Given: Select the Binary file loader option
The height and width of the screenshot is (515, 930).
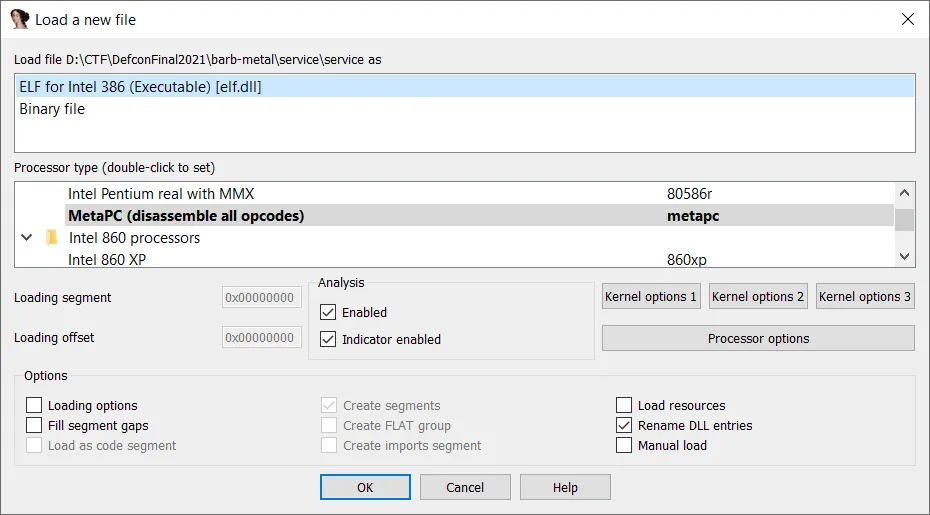Looking at the screenshot, I should 52,109.
